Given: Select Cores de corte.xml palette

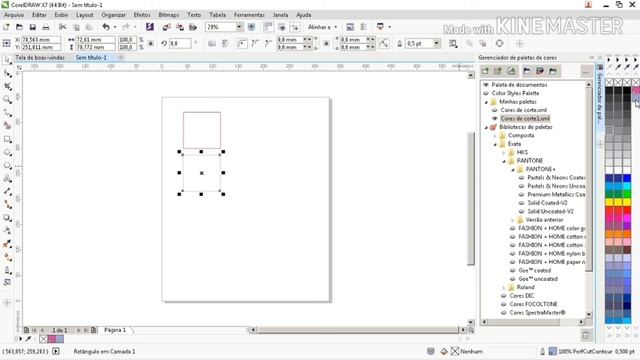Looking at the screenshot, I should point(524,110).
